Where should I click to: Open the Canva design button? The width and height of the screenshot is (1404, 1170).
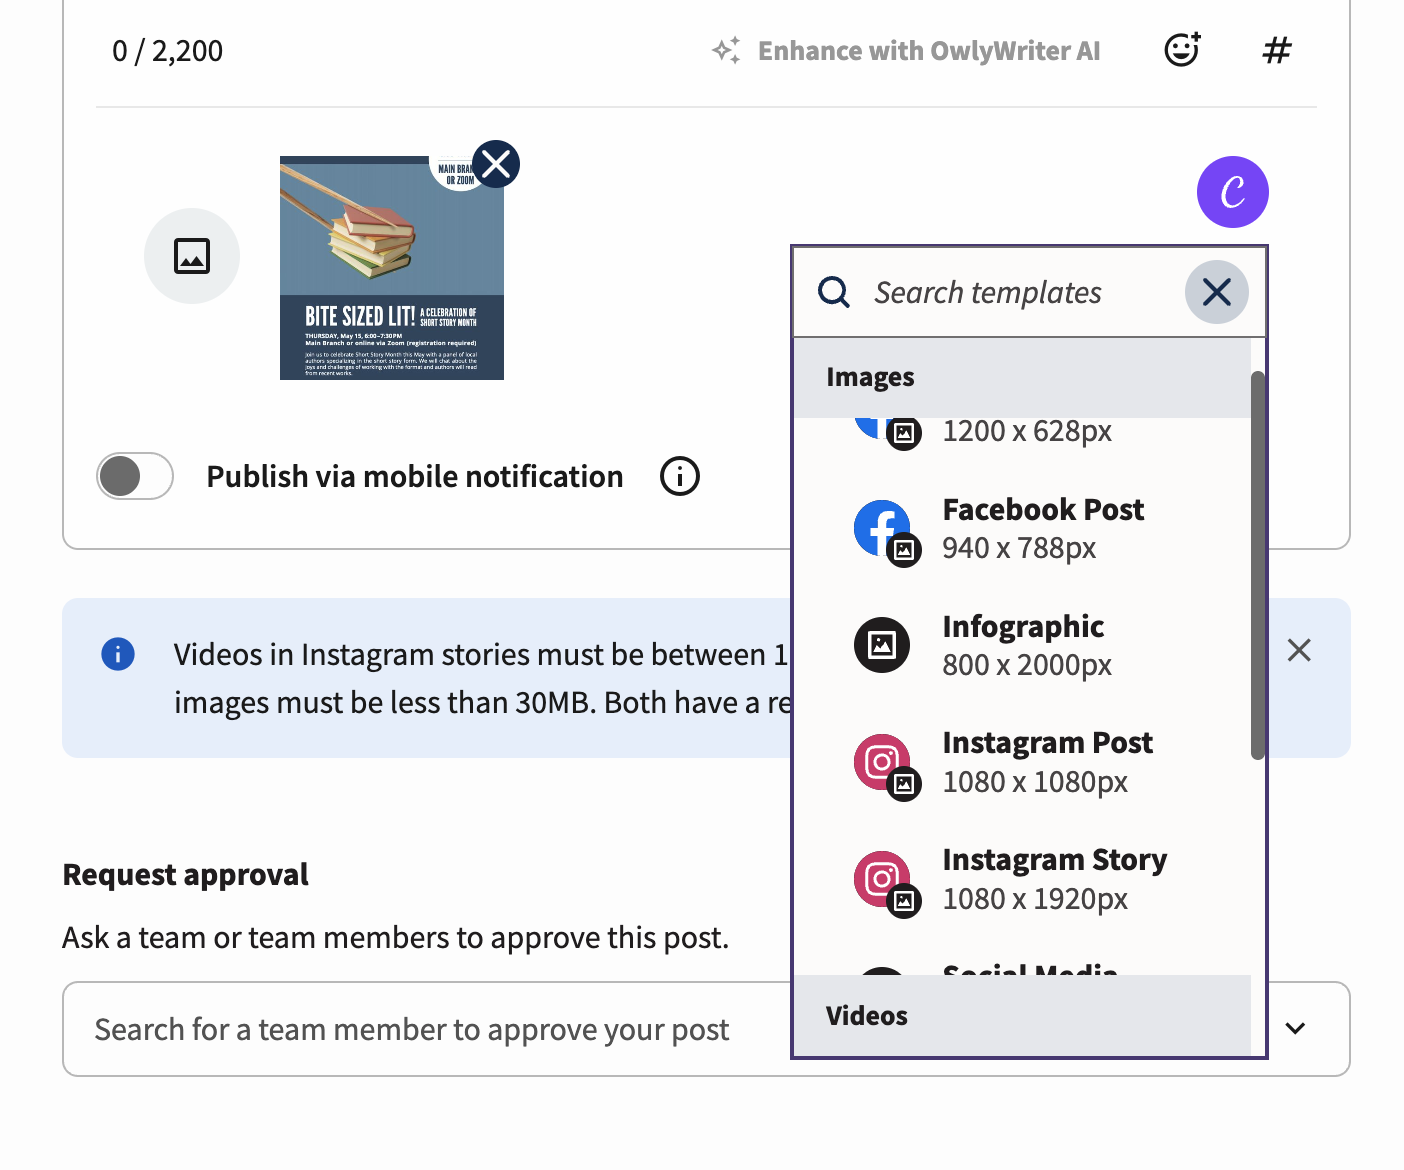[x=1232, y=191]
